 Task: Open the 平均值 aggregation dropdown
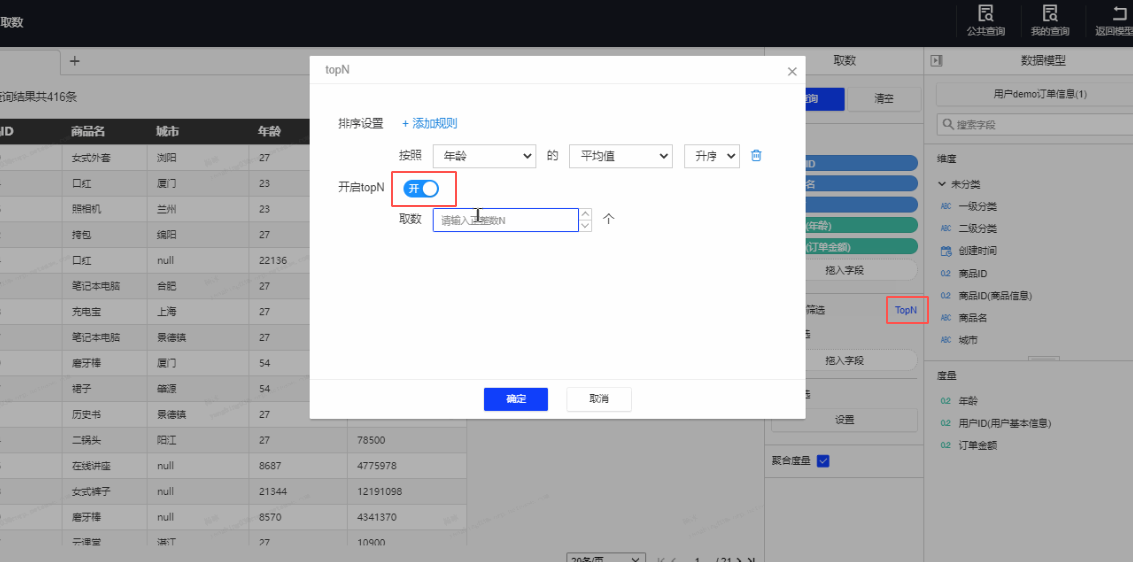620,156
